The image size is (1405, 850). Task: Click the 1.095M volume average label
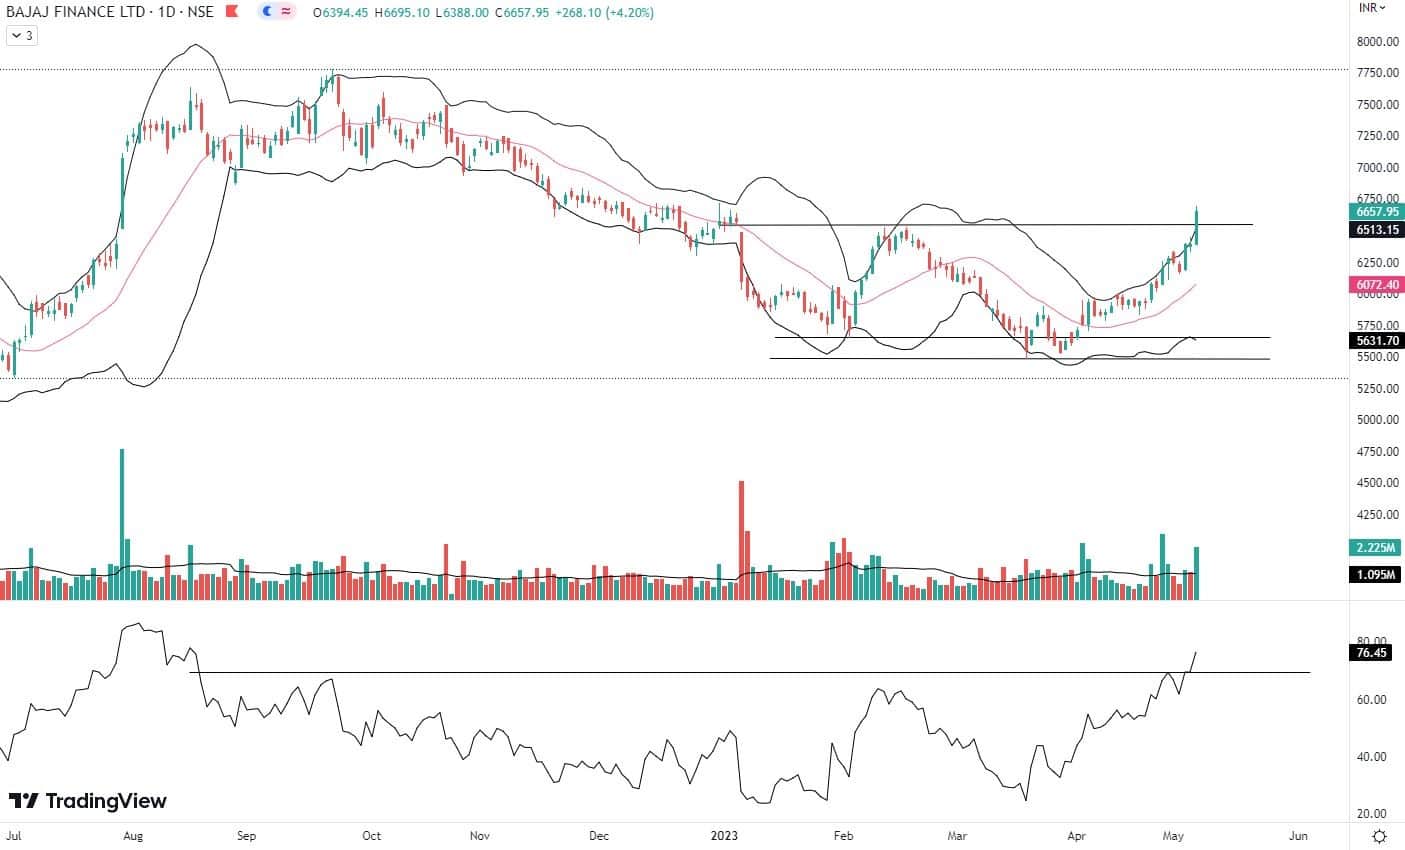[1376, 574]
